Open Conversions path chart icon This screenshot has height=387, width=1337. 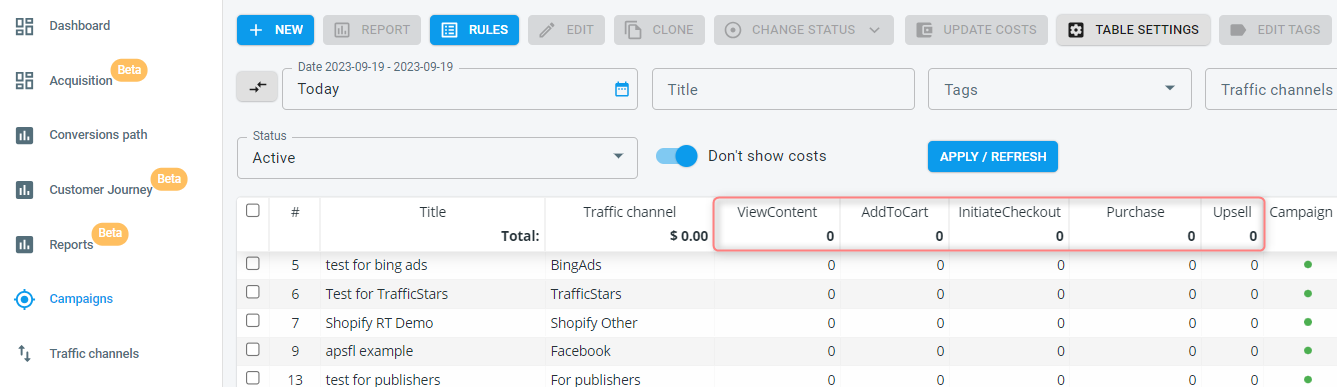[x=25, y=135]
